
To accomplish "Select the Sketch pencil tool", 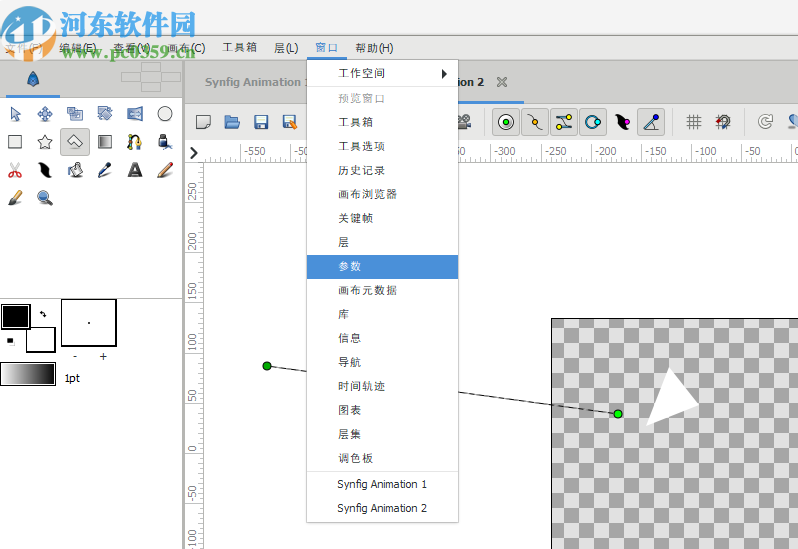I will point(165,170).
